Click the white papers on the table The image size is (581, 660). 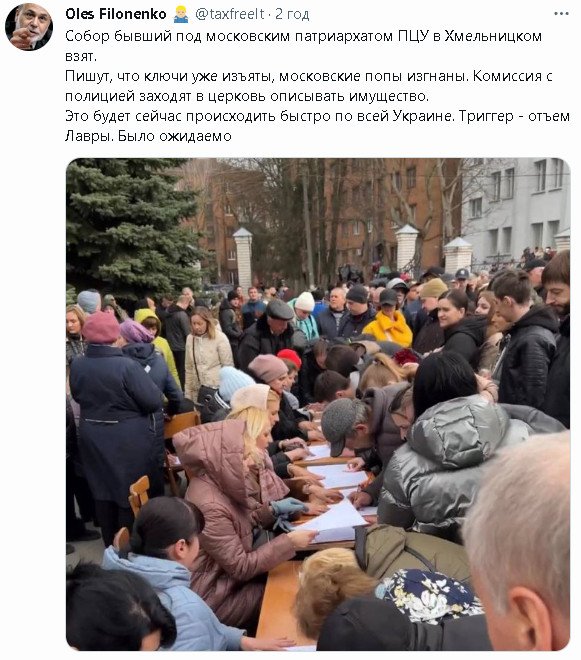(x=335, y=497)
